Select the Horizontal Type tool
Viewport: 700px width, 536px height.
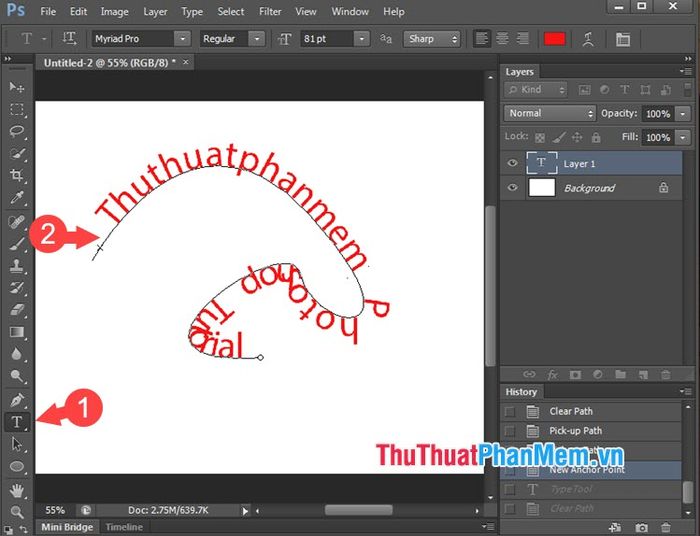tap(17, 422)
